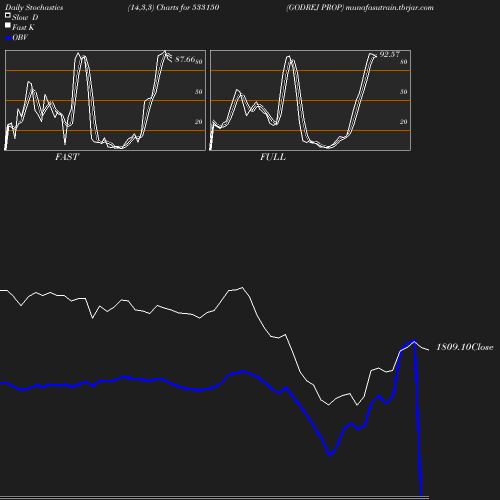Click the white close price line peak
Image resolution: width=500 pixels, height=500 pixels.
tap(242, 287)
